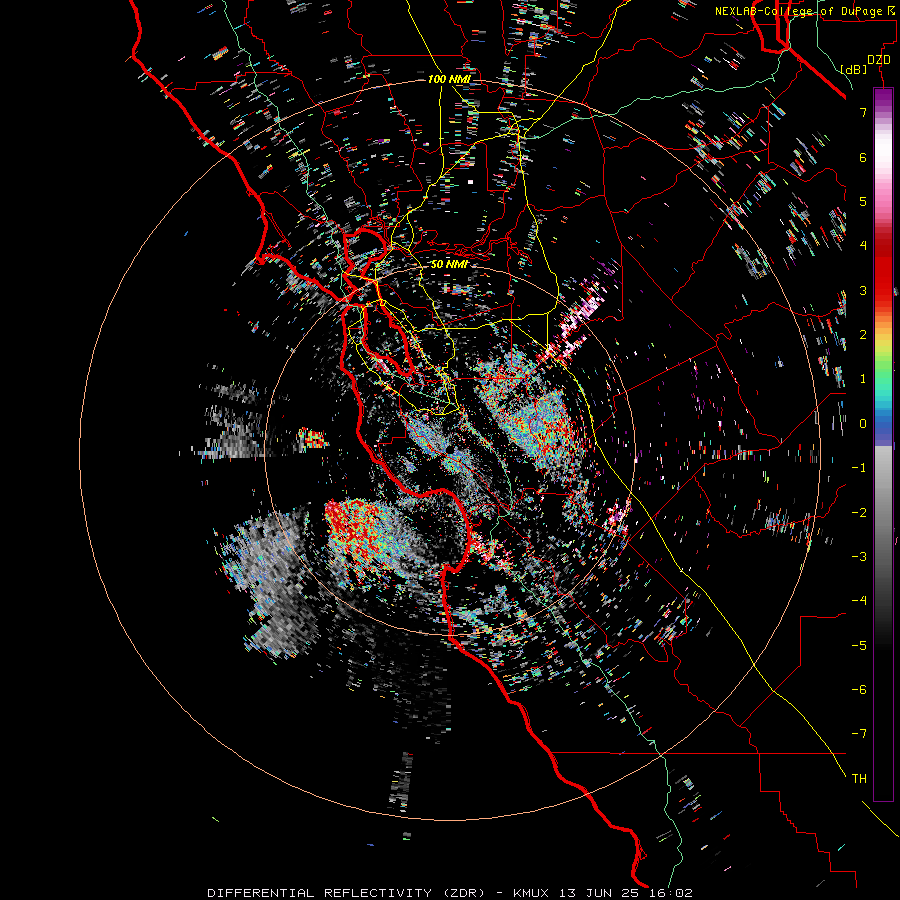Click the "-3" tick label on color scale

(x=859, y=557)
